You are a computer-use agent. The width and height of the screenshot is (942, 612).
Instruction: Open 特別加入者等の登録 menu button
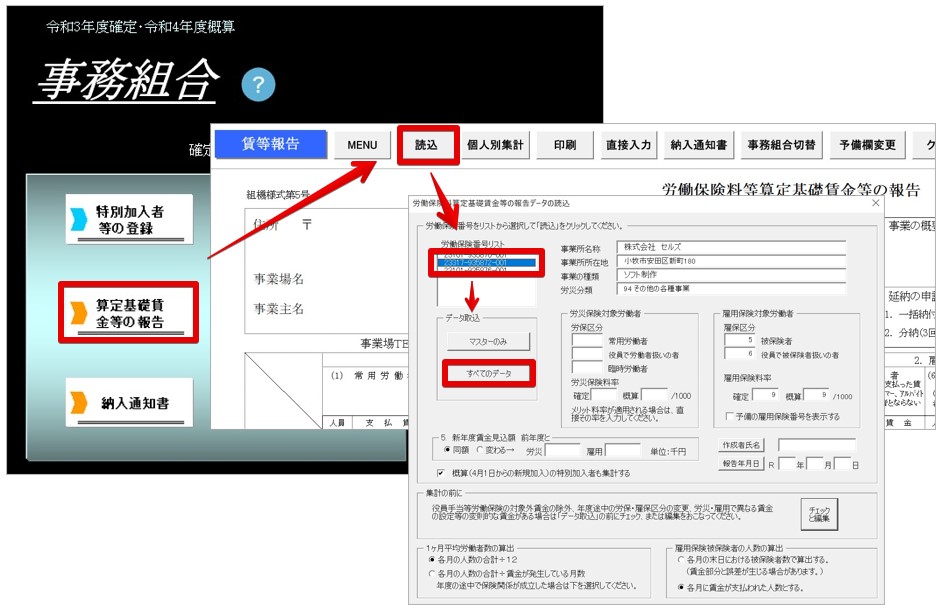129,219
